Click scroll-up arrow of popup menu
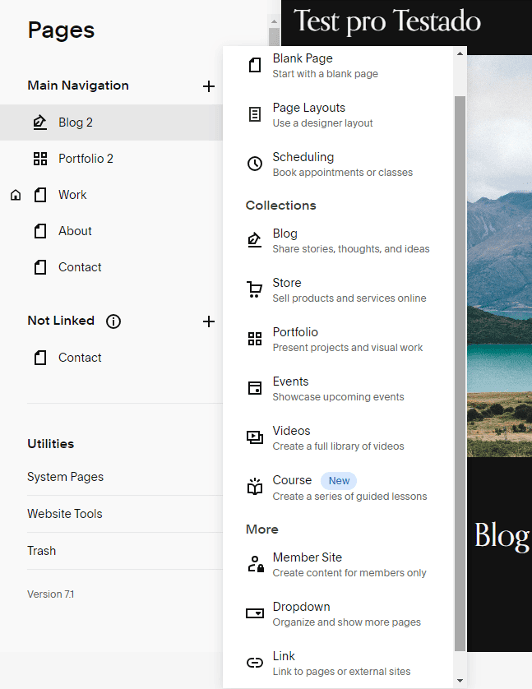532x689 pixels. click(460, 54)
